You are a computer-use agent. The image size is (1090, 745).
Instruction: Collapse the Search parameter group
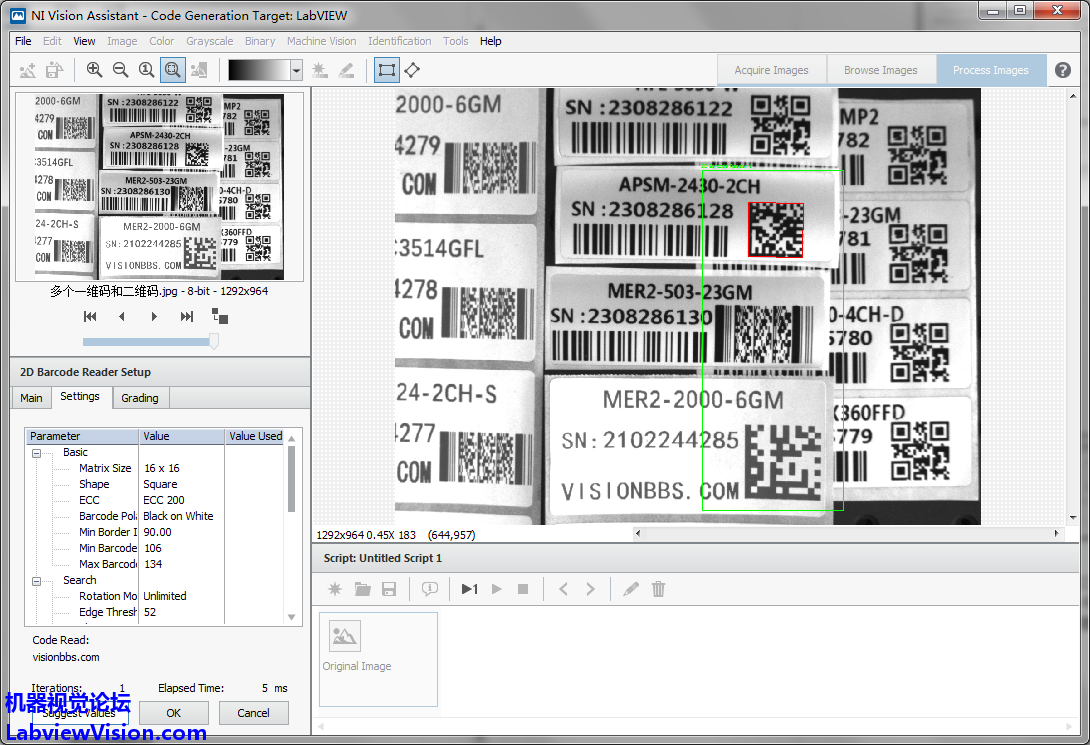coord(37,581)
